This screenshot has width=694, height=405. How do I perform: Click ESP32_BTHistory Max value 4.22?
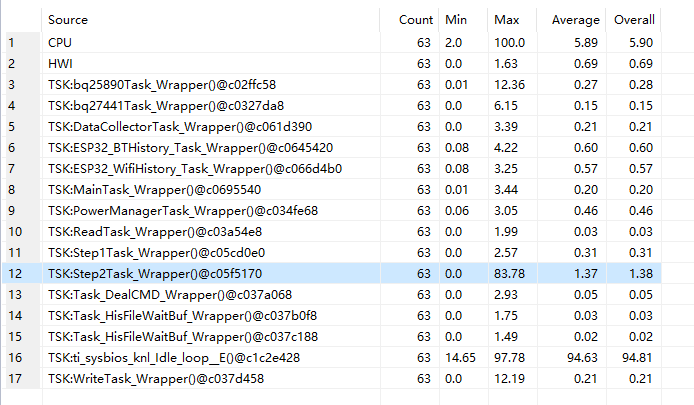coord(506,148)
